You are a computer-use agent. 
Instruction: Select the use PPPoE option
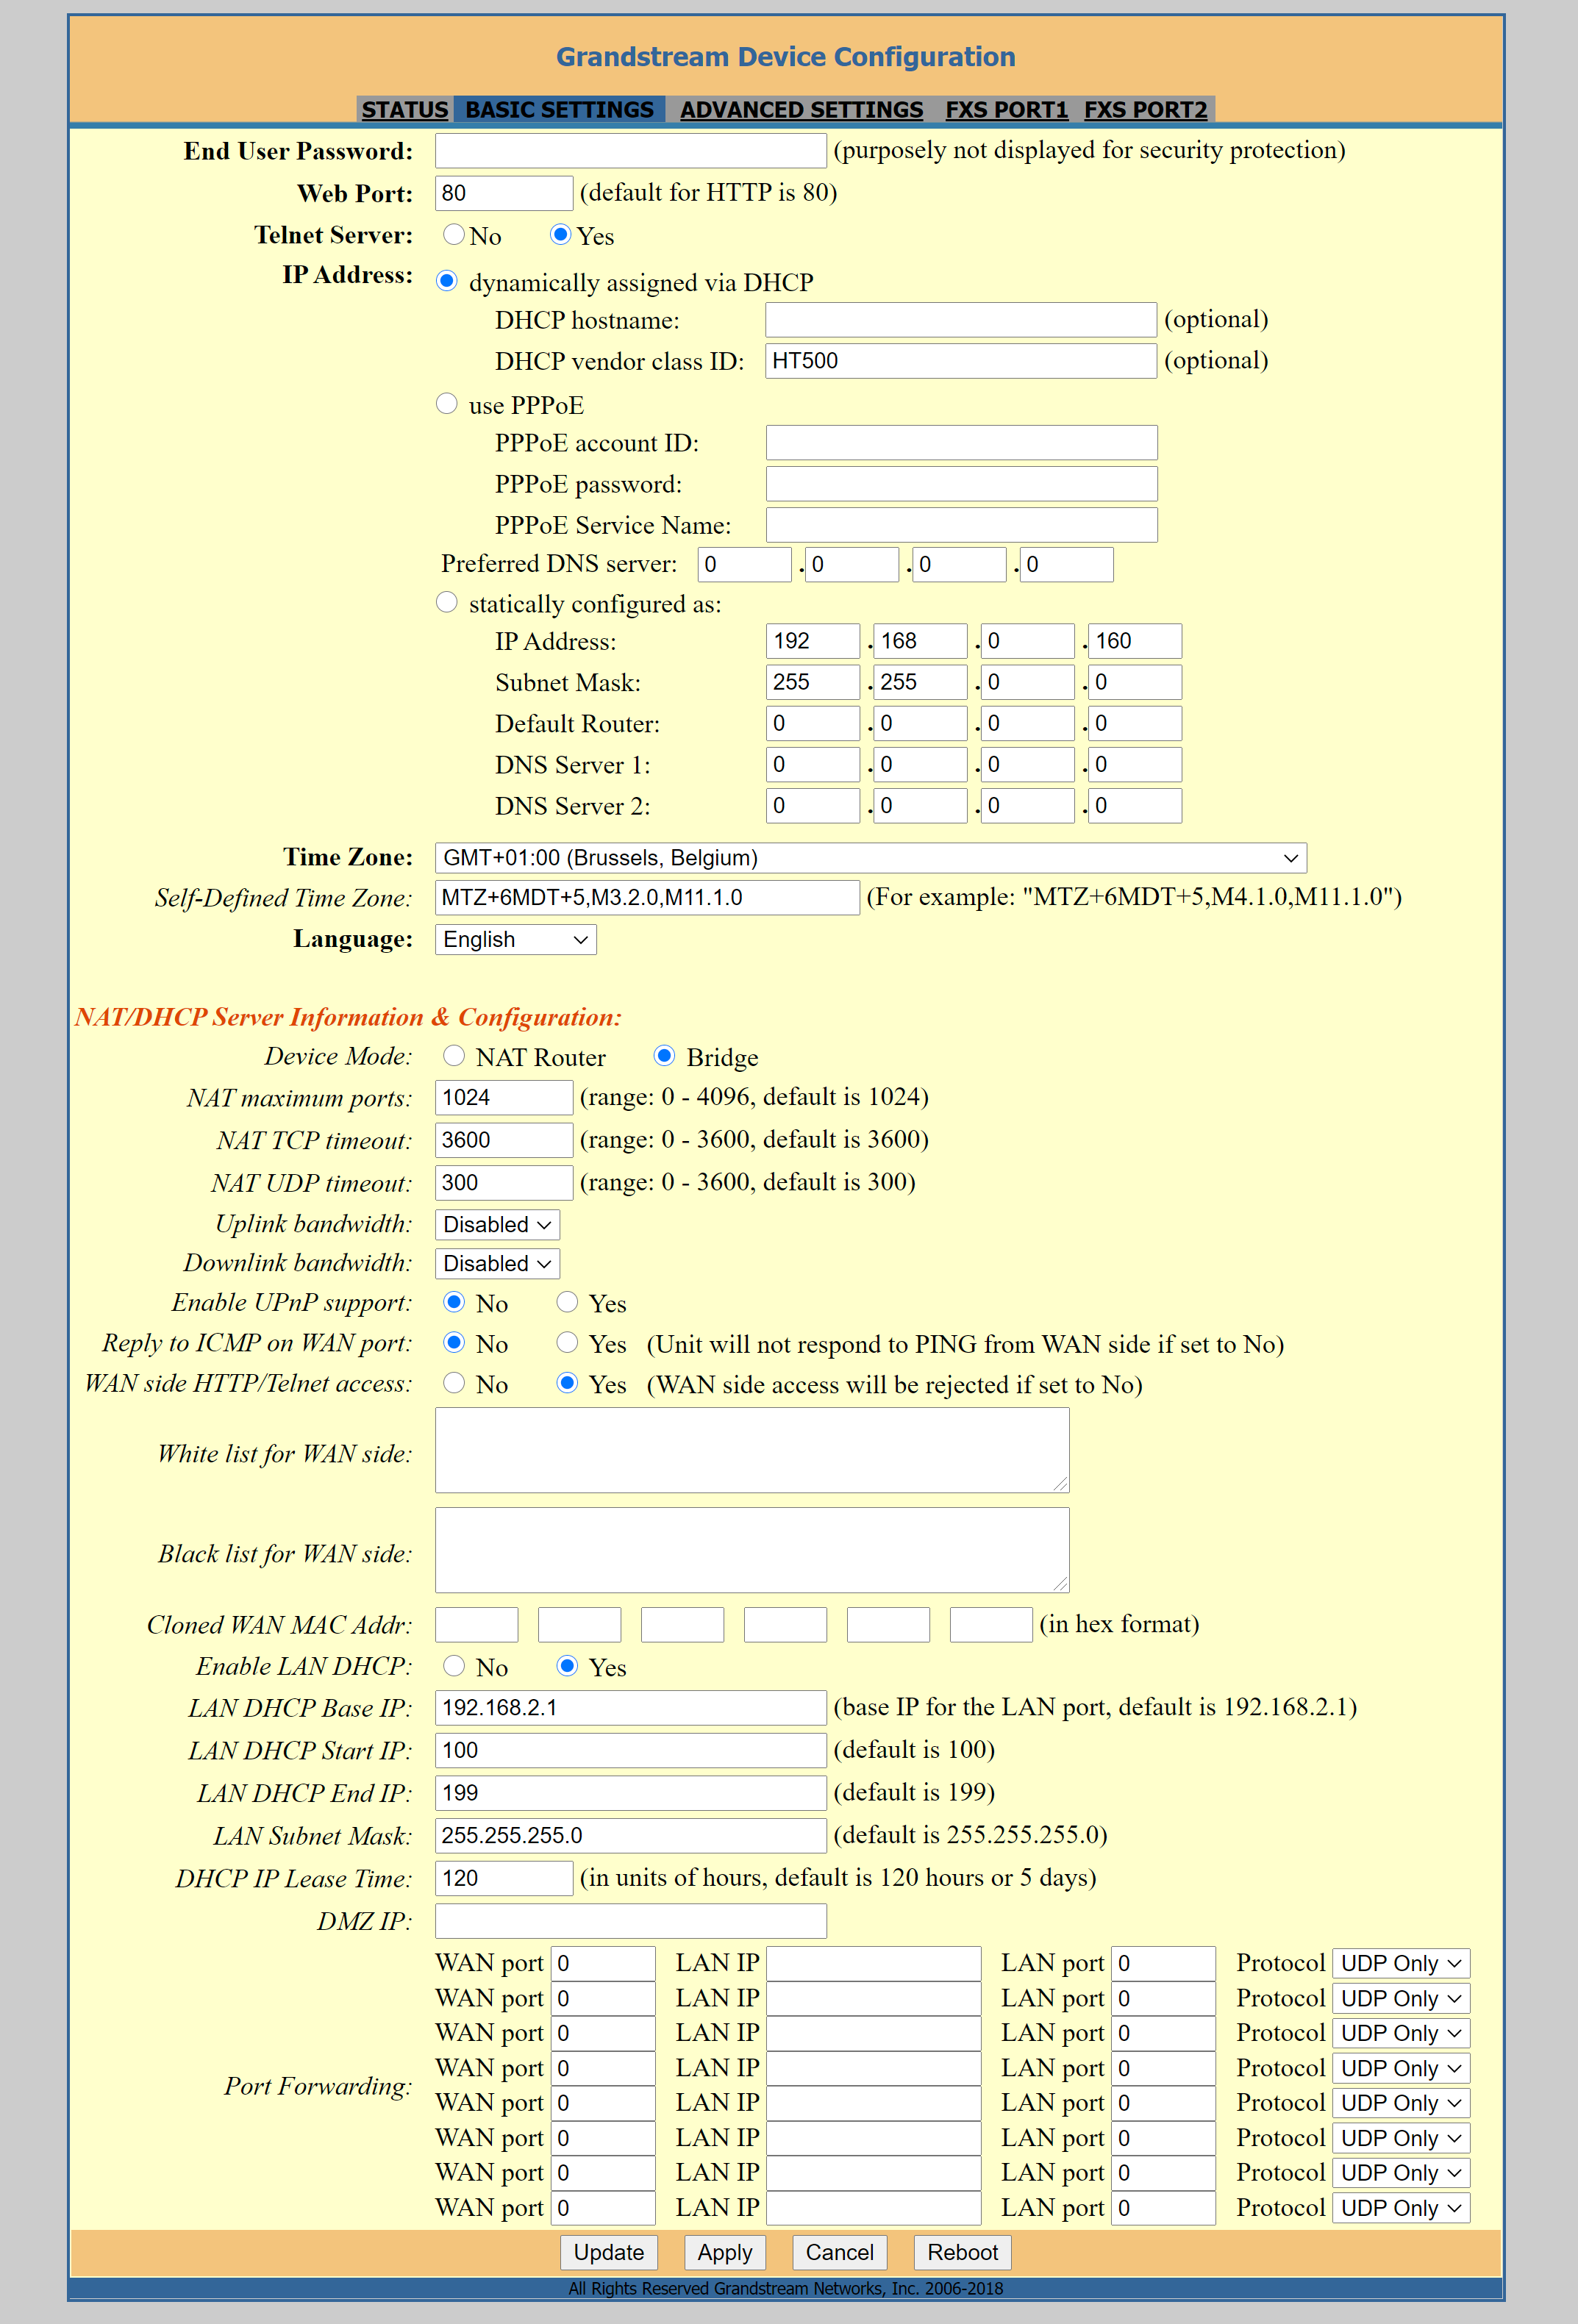pyautogui.click(x=447, y=404)
